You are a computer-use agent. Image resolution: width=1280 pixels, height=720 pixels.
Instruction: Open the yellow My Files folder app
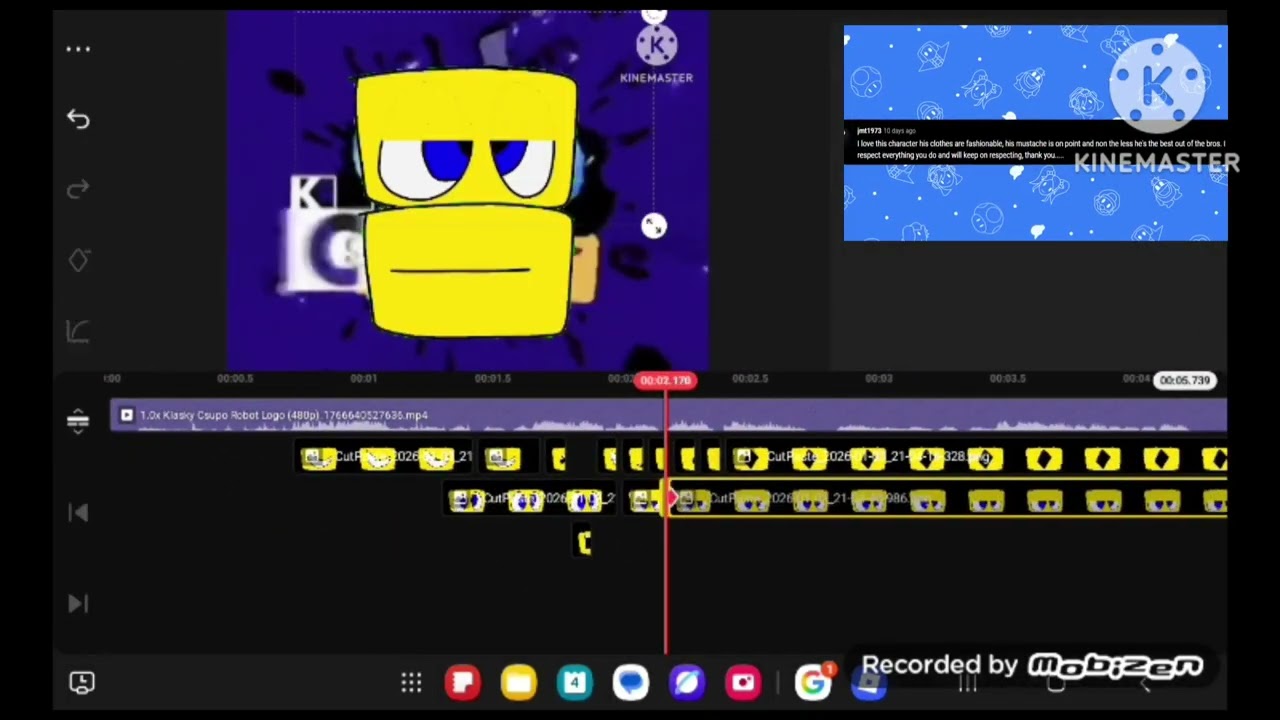click(x=519, y=683)
